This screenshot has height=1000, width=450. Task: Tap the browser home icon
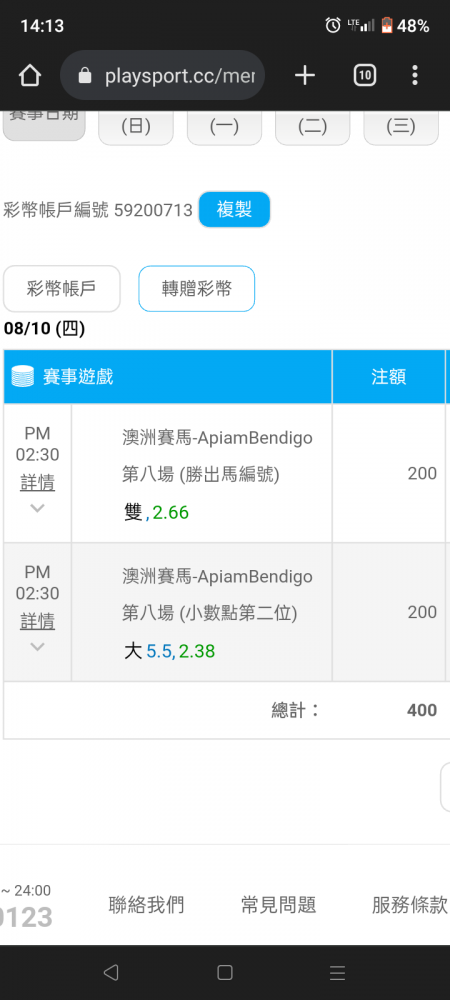coord(30,77)
